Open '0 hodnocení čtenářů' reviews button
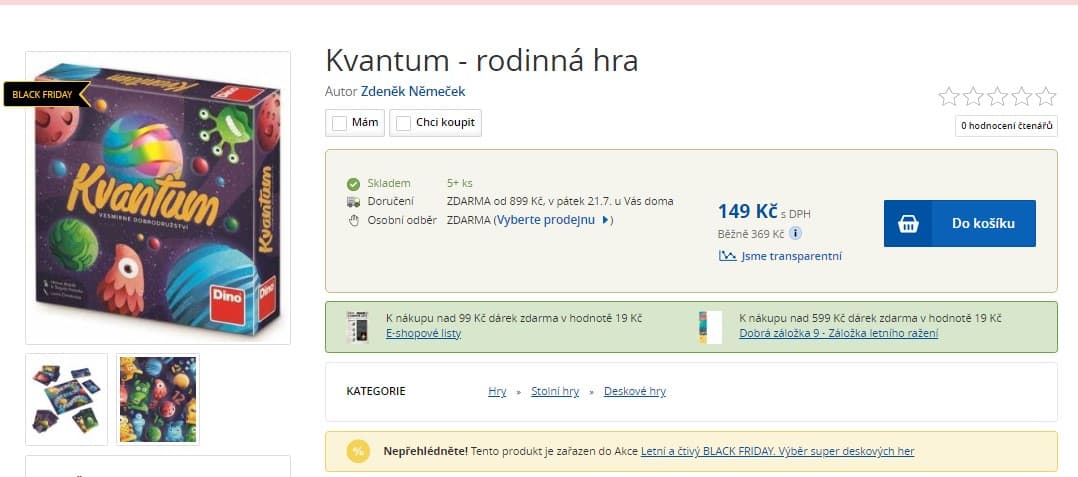 coord(1006,126)
